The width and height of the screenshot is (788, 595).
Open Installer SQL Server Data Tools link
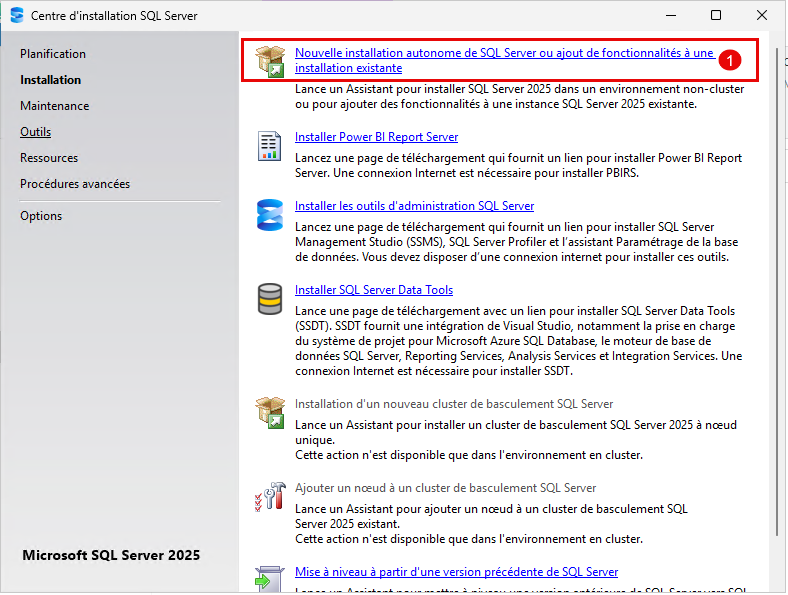pyautogui.click(x=374, y=290)
